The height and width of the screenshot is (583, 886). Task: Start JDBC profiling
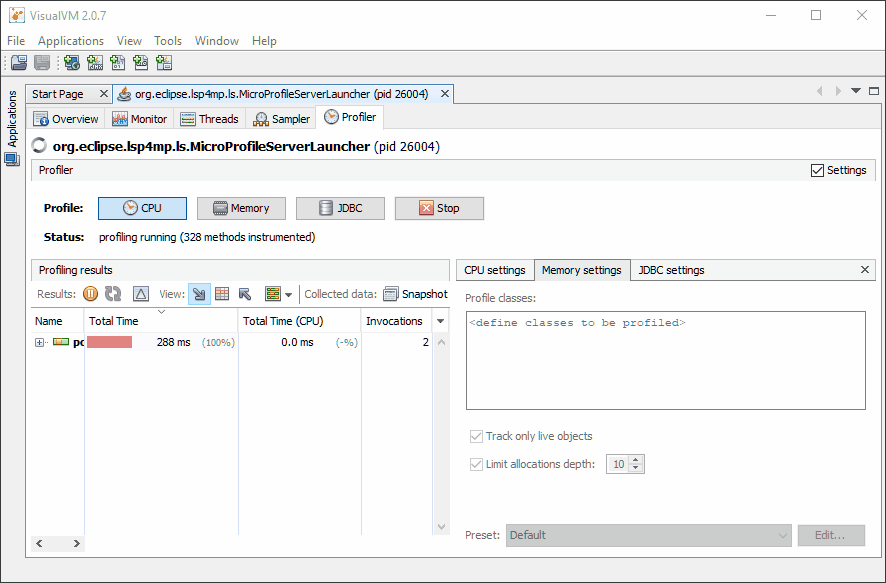(340, 208)
